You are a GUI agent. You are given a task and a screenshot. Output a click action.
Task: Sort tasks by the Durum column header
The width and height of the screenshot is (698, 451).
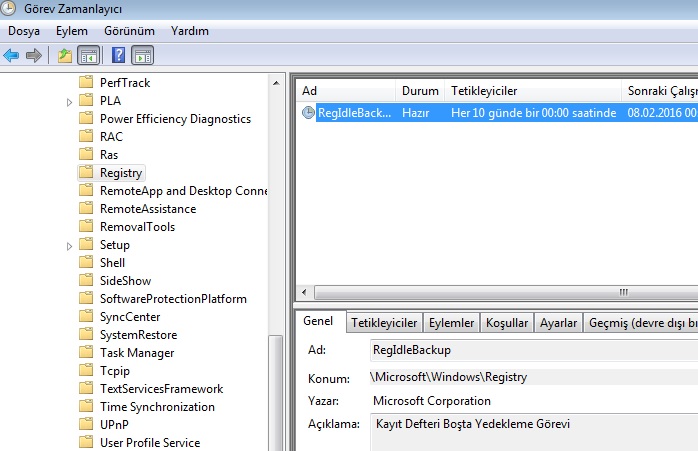tap(420, 91)
